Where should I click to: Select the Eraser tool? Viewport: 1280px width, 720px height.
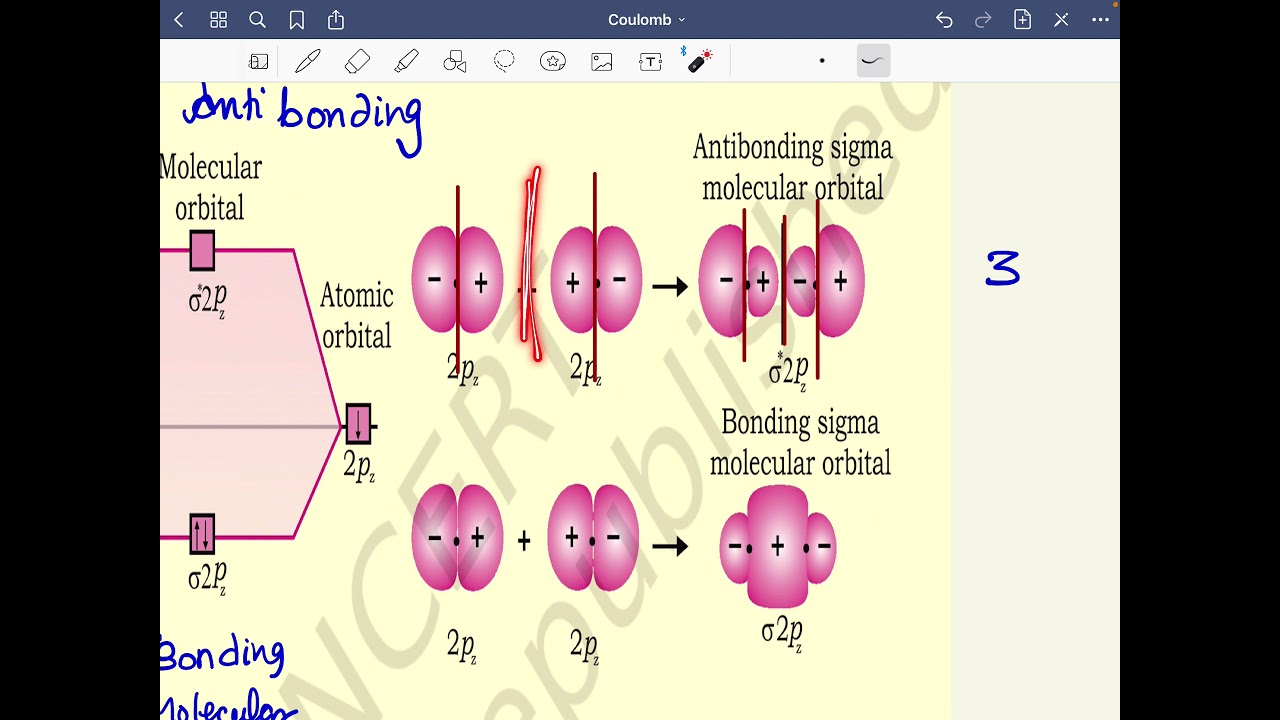coord(357,62)
